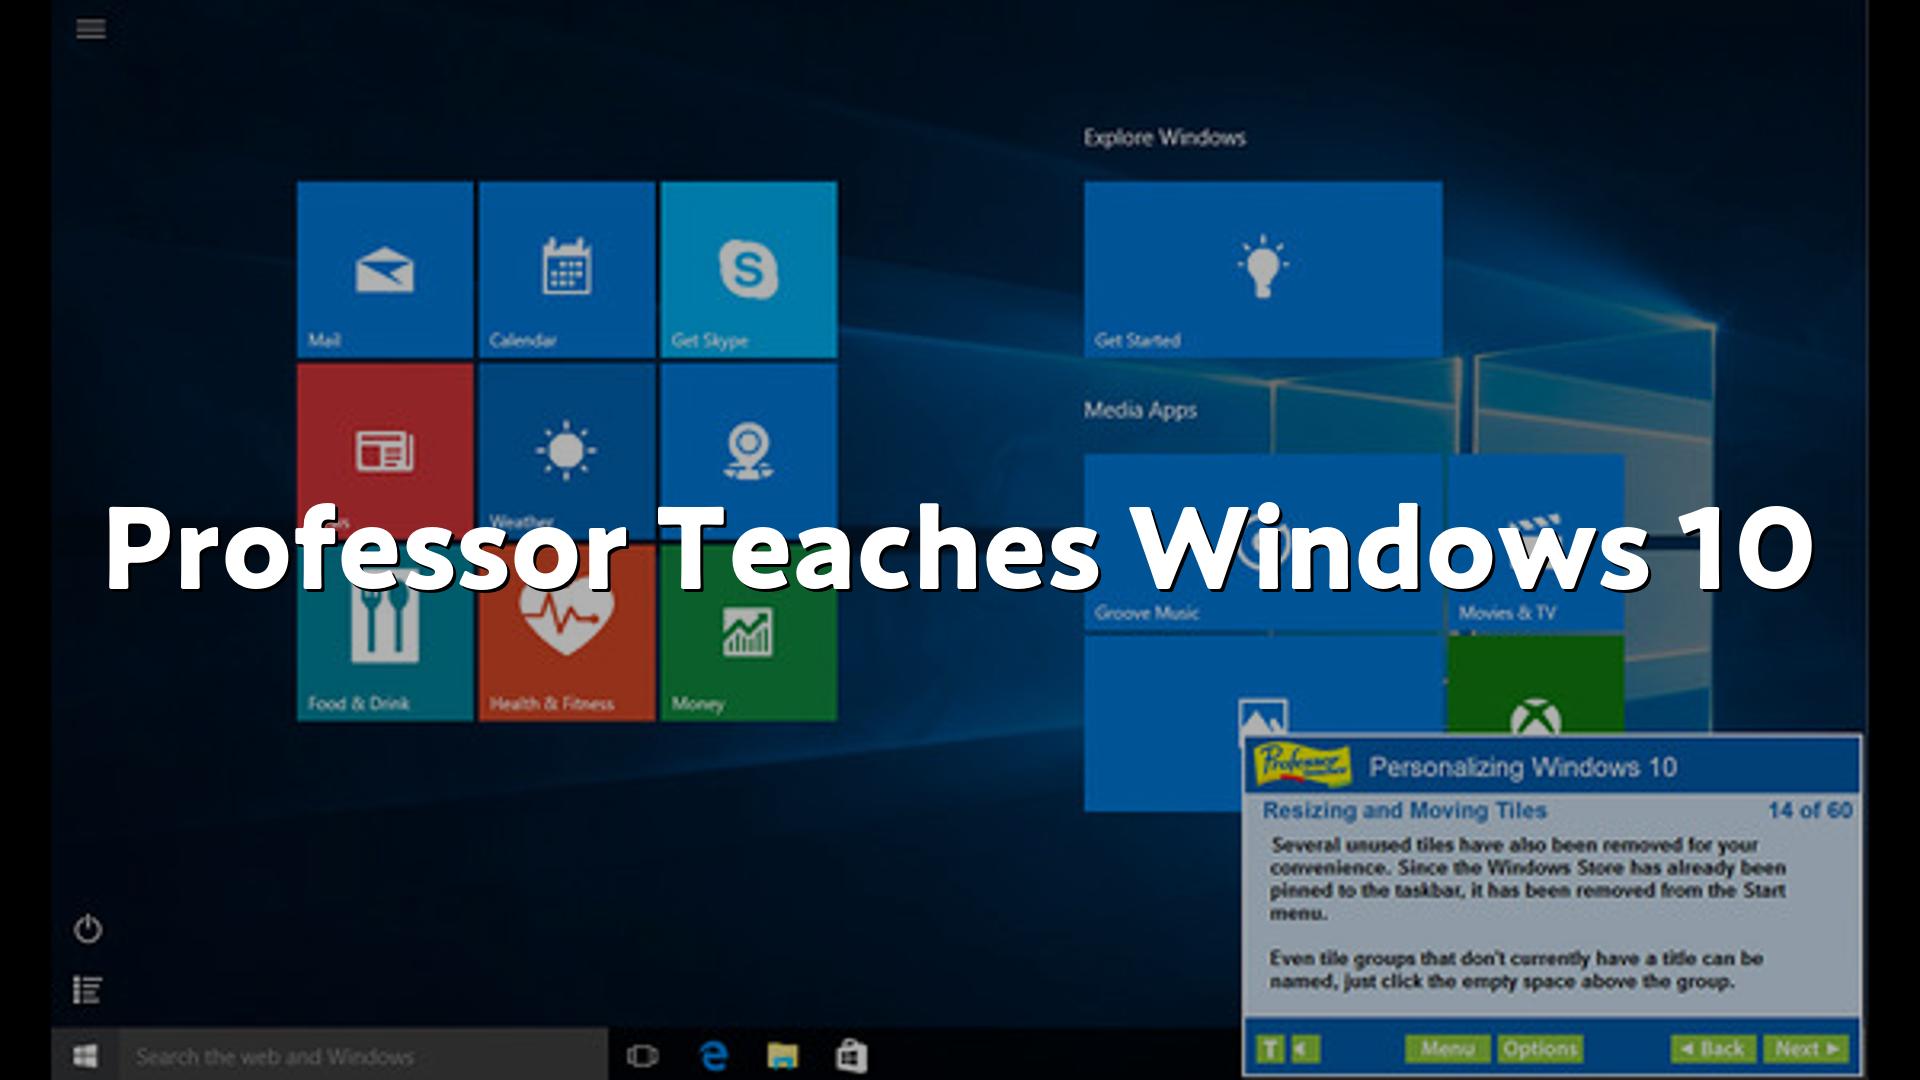Launch the Get Skype tile

pos(748,269)
